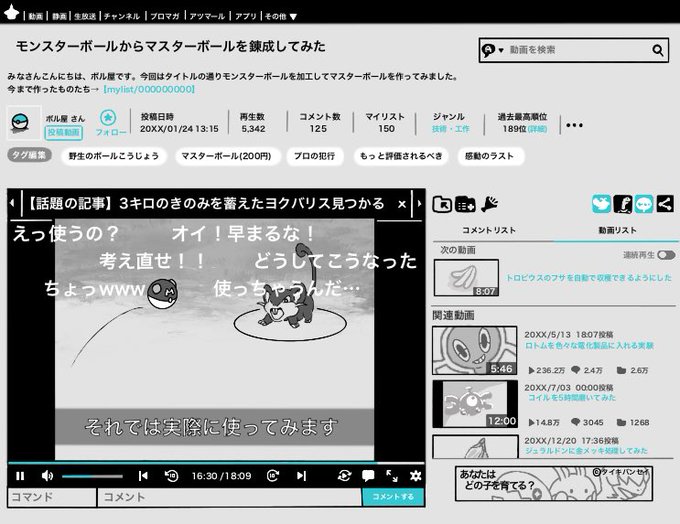Open the 12:00 Magnemite video thumbnail
Screen dimensions: 680x524
click(475, 404)
